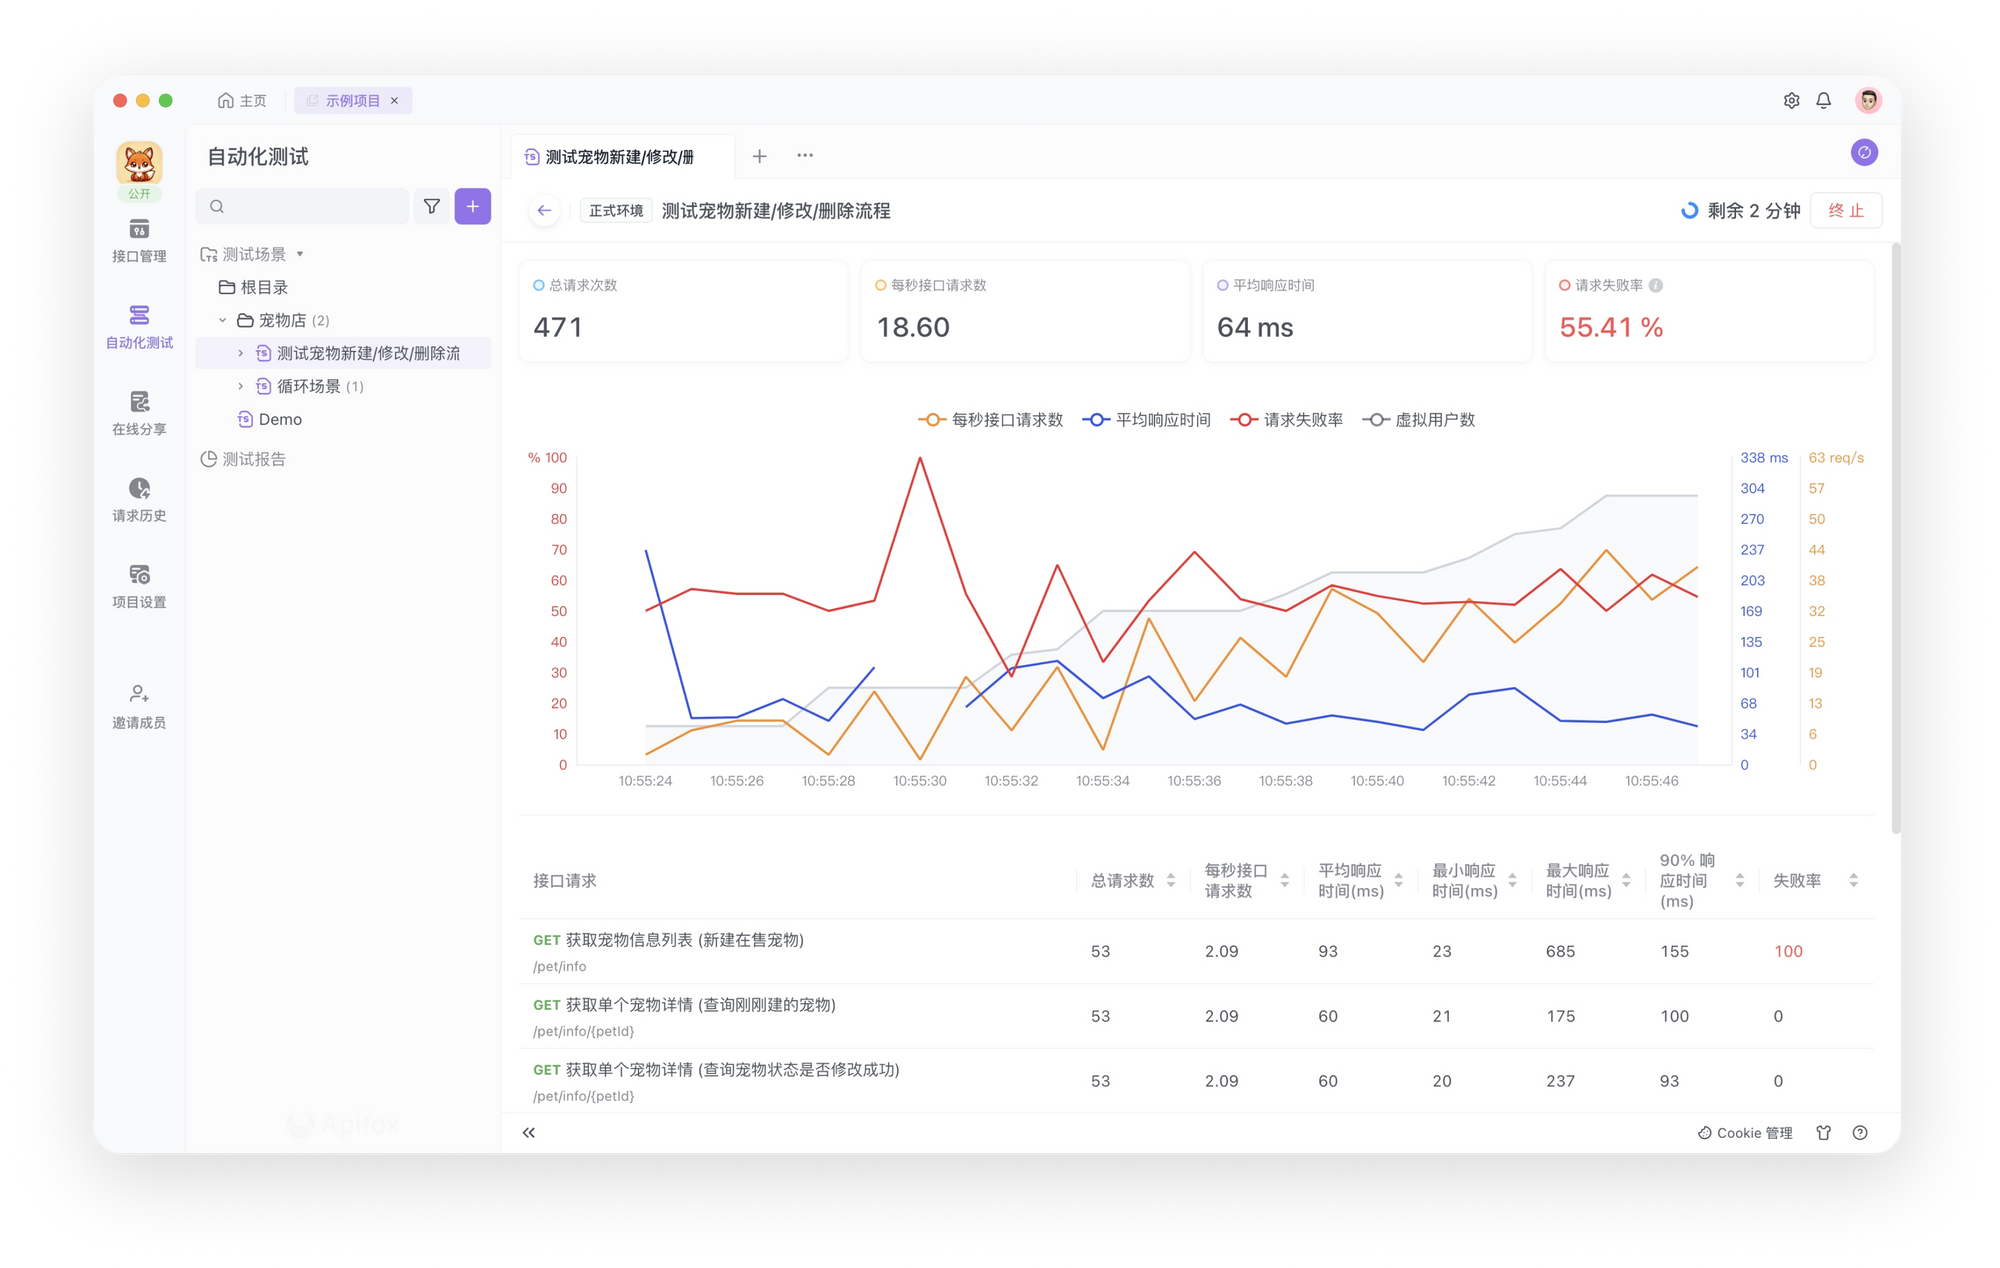Expand the 循环场景 tree item
Image resolution: width=2000 pixels, height=1268 pixels.
(x=240, y=386)
